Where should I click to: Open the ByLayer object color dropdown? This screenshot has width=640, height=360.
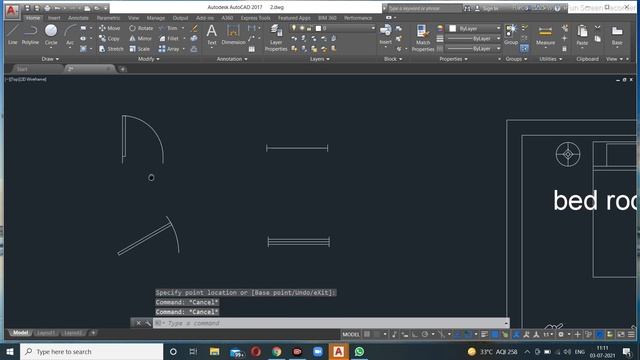(474, 28)
